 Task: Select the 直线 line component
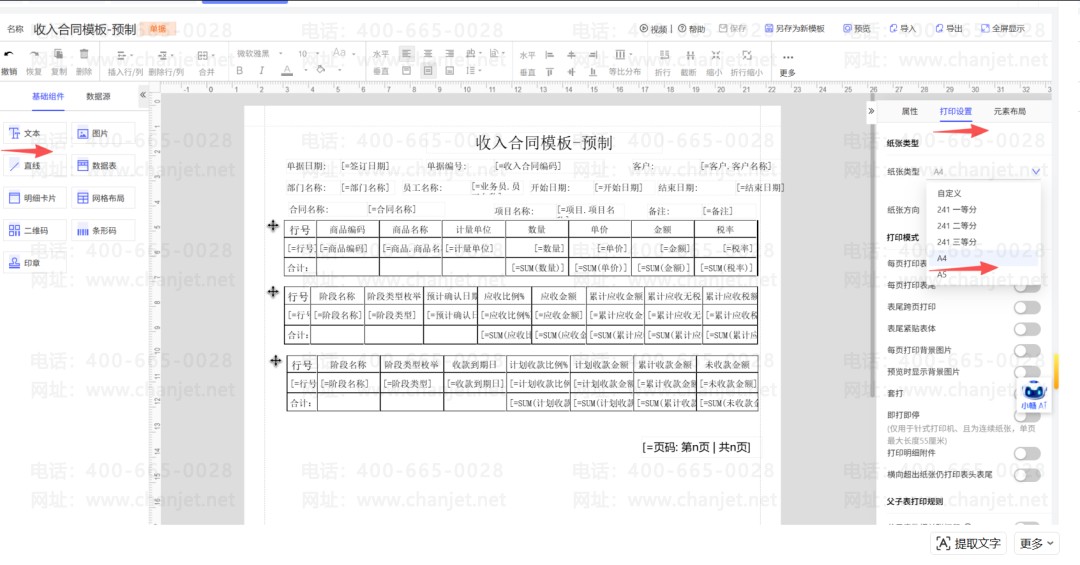coord(34,165)
